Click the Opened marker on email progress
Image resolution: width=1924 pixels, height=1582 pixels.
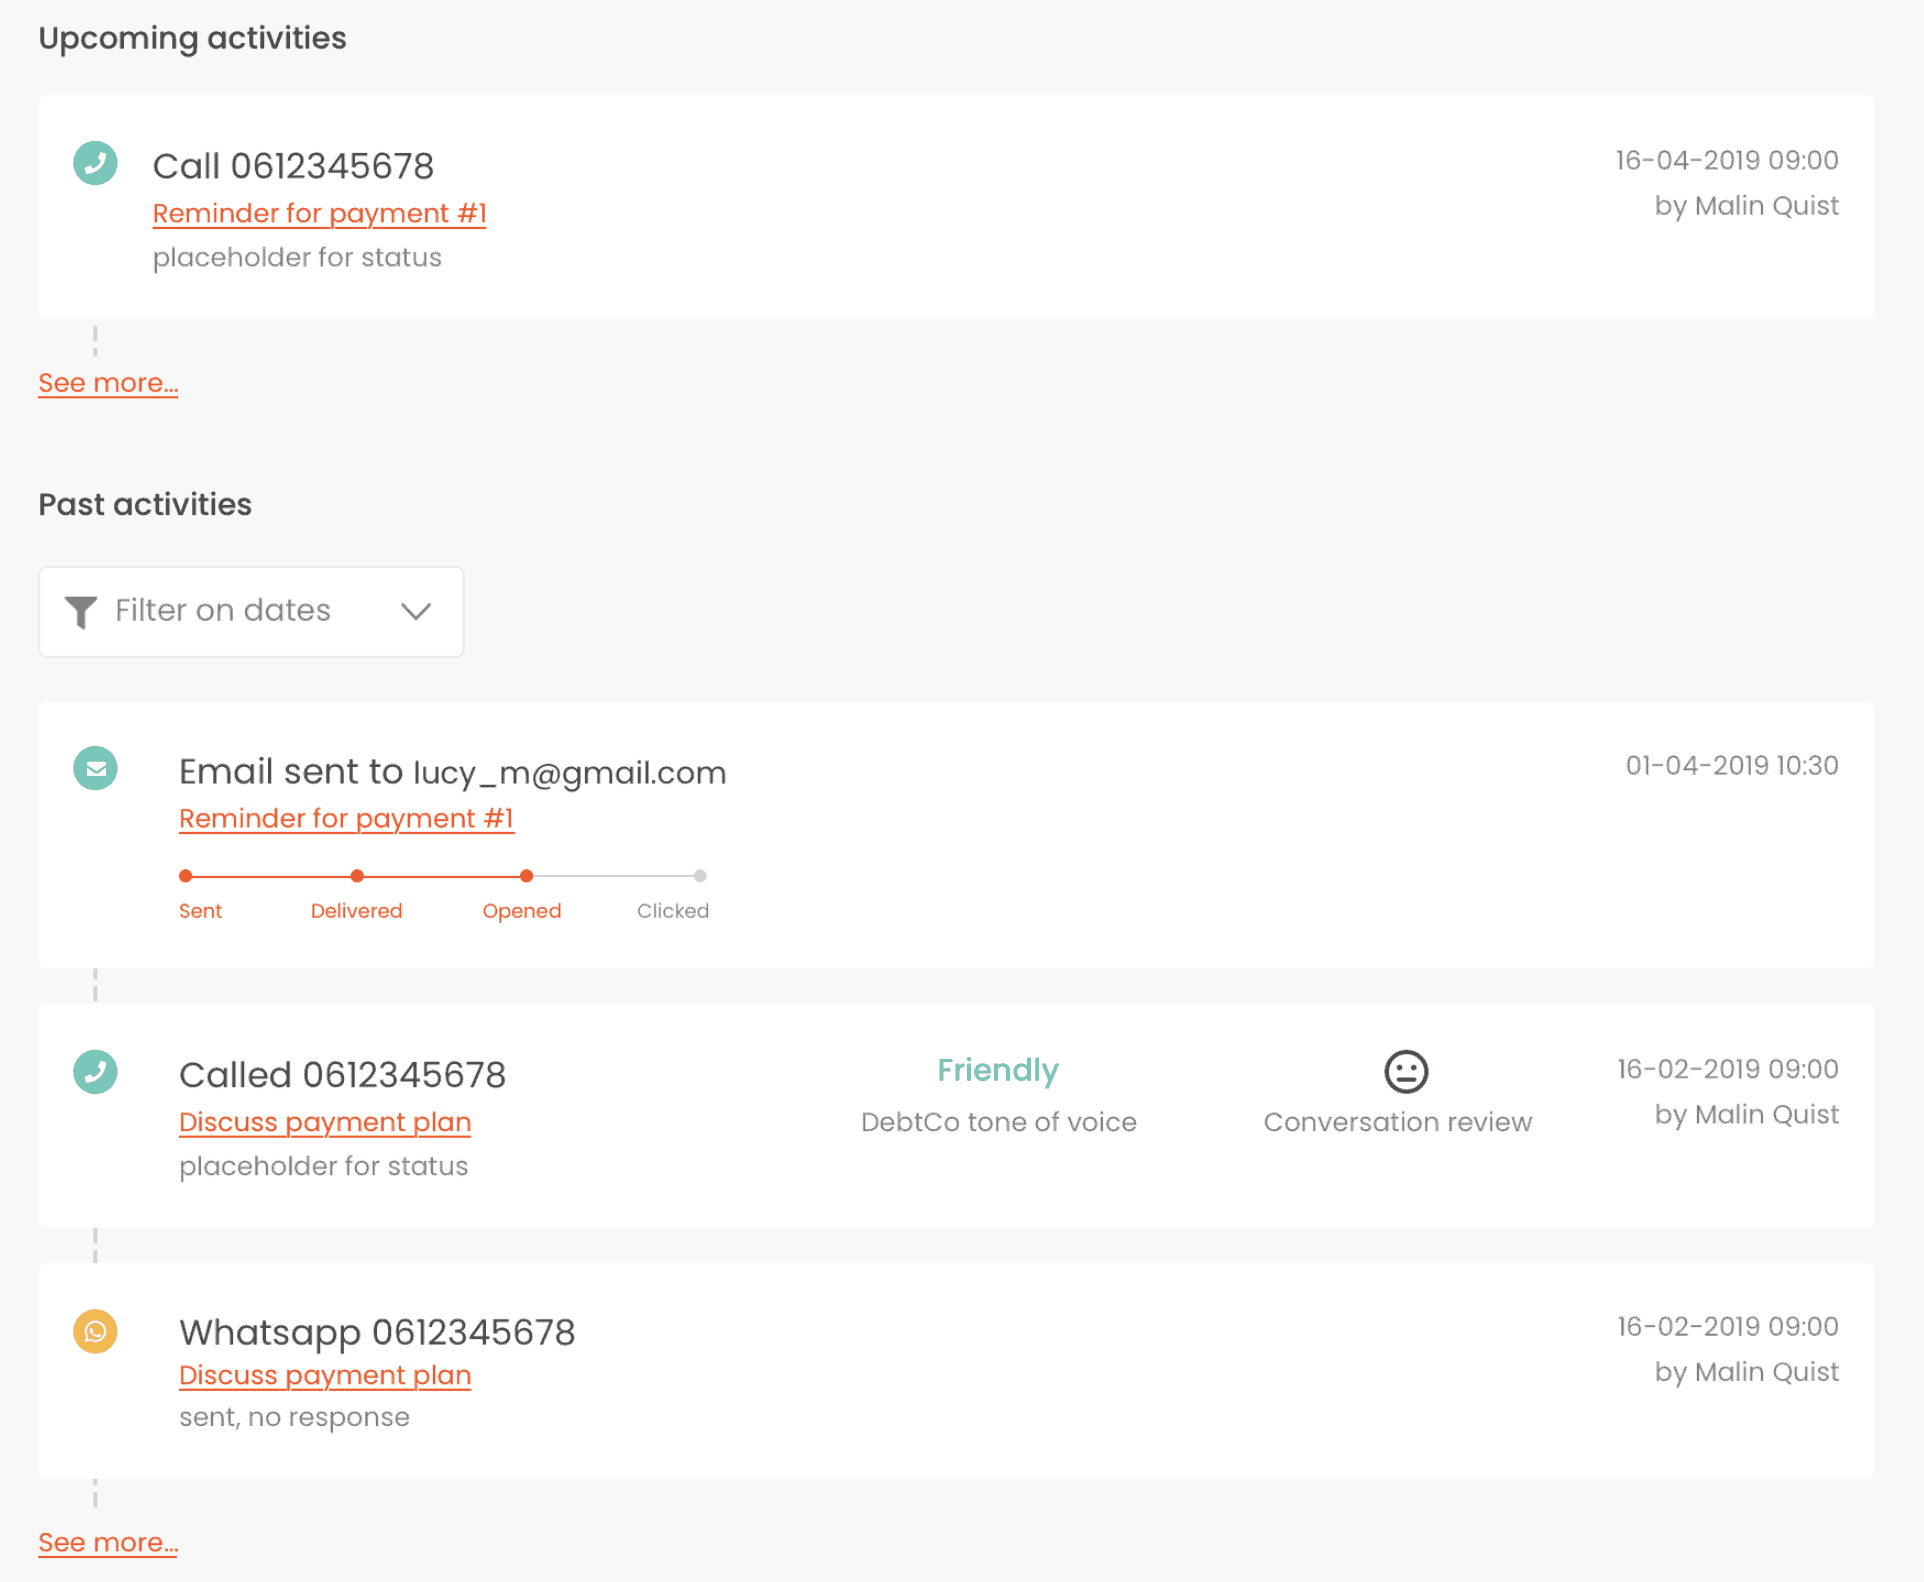click(x=527, y=876)
